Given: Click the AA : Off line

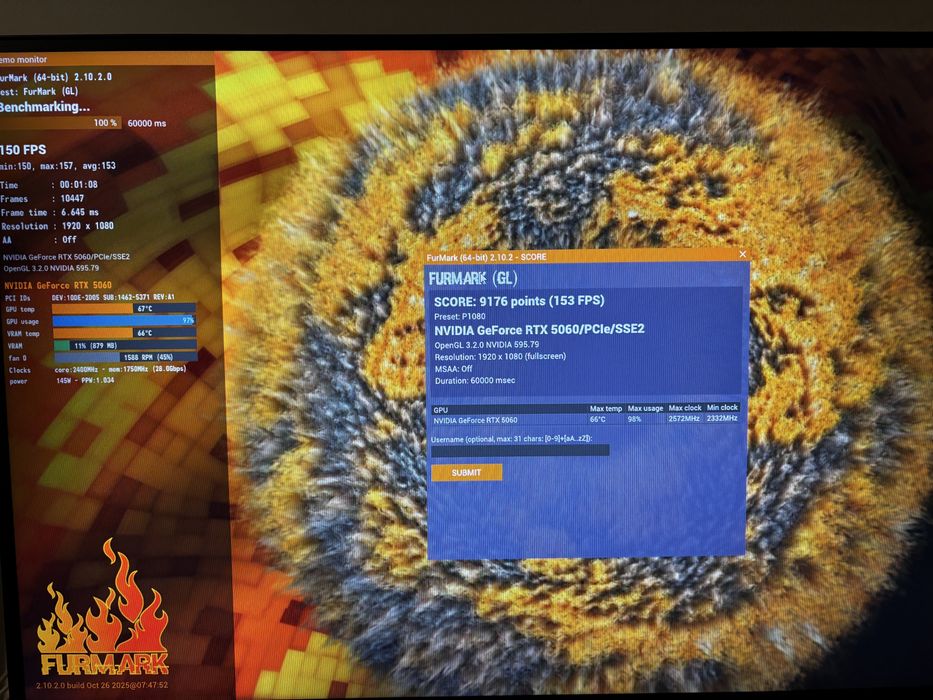Looking at the screenshot, I should tap(39, 240).
